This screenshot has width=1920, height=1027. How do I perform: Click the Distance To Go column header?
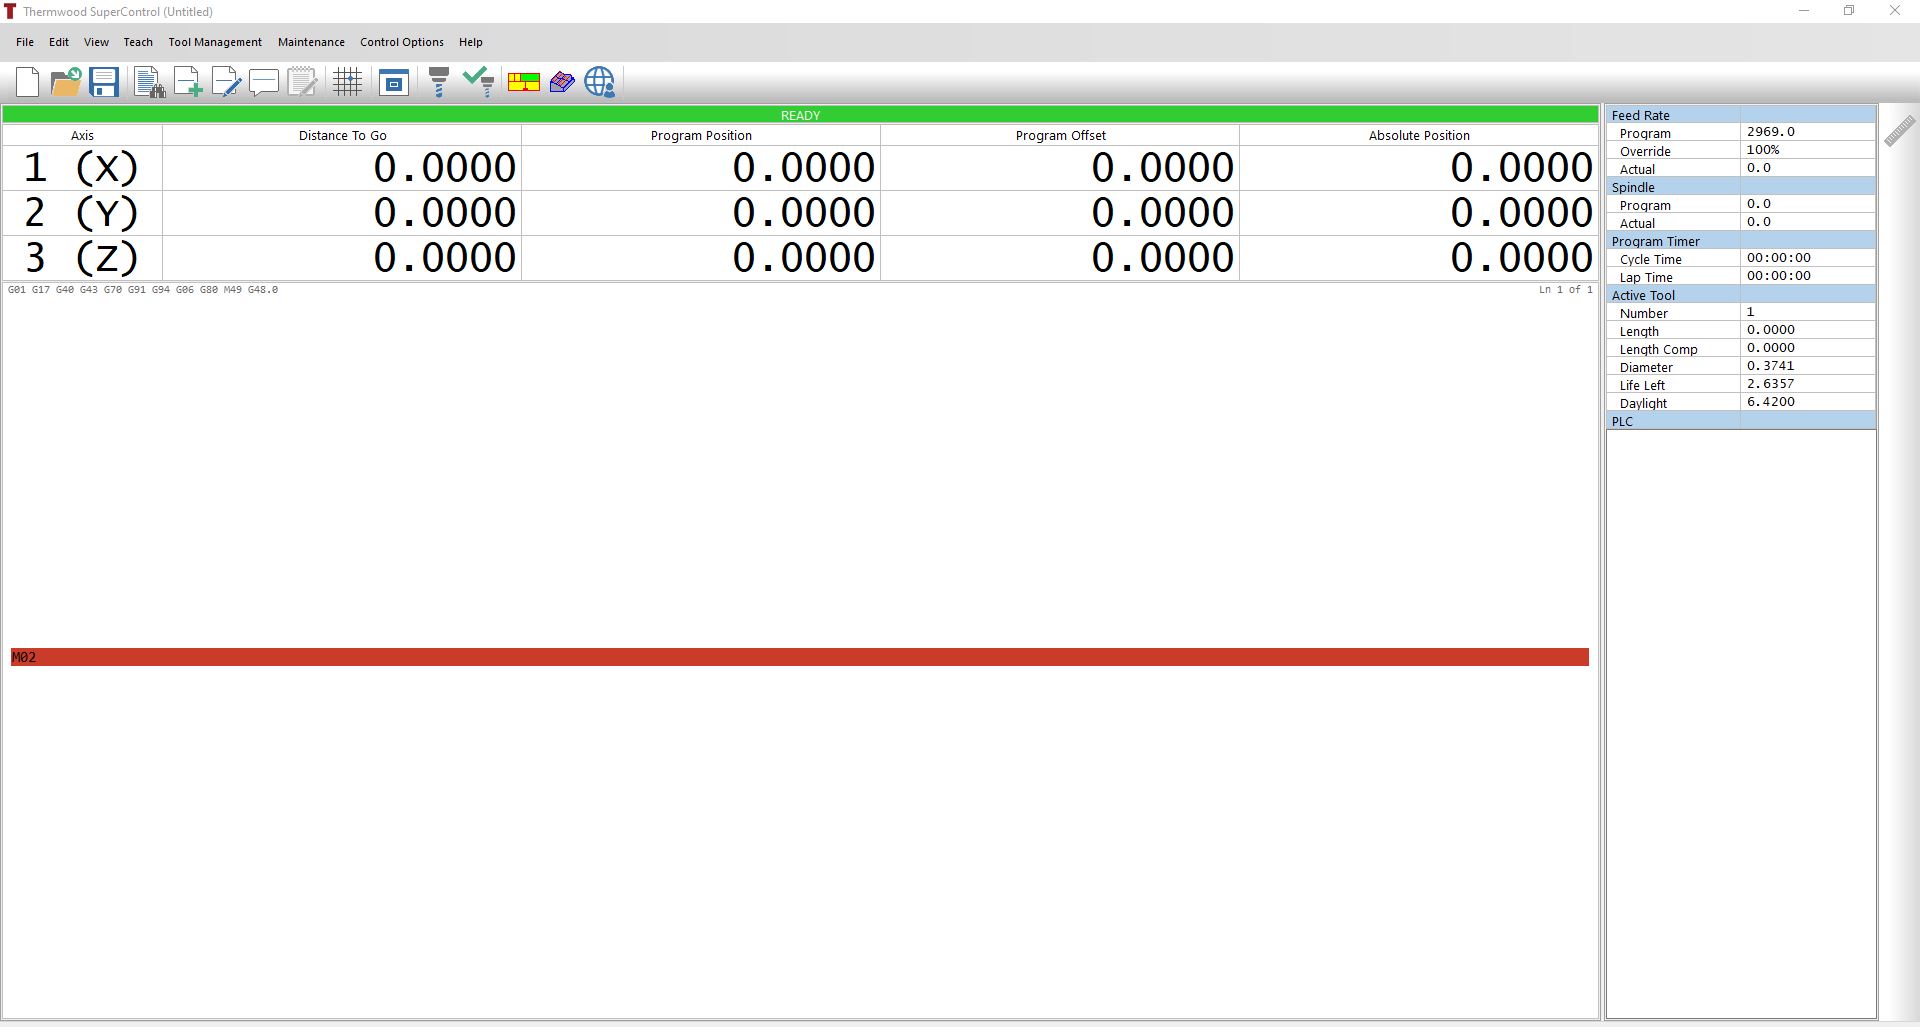(342, 135)
